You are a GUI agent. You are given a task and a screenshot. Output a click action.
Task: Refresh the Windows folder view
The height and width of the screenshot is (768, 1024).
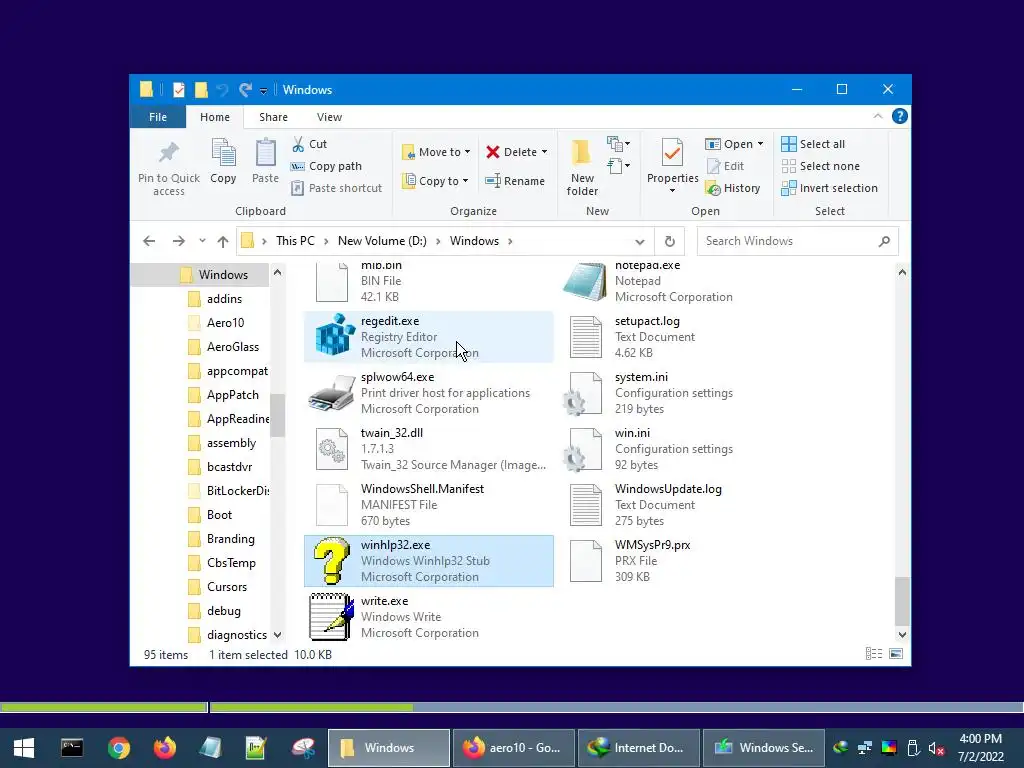tap(669, 241)
